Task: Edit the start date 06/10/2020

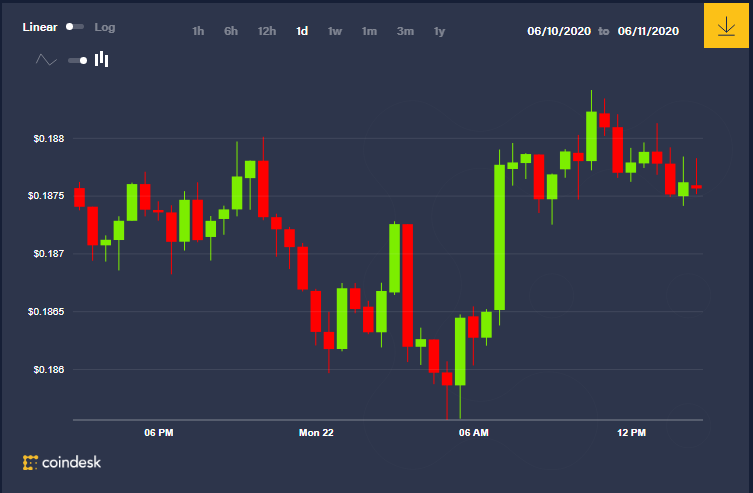Action: 559,31
